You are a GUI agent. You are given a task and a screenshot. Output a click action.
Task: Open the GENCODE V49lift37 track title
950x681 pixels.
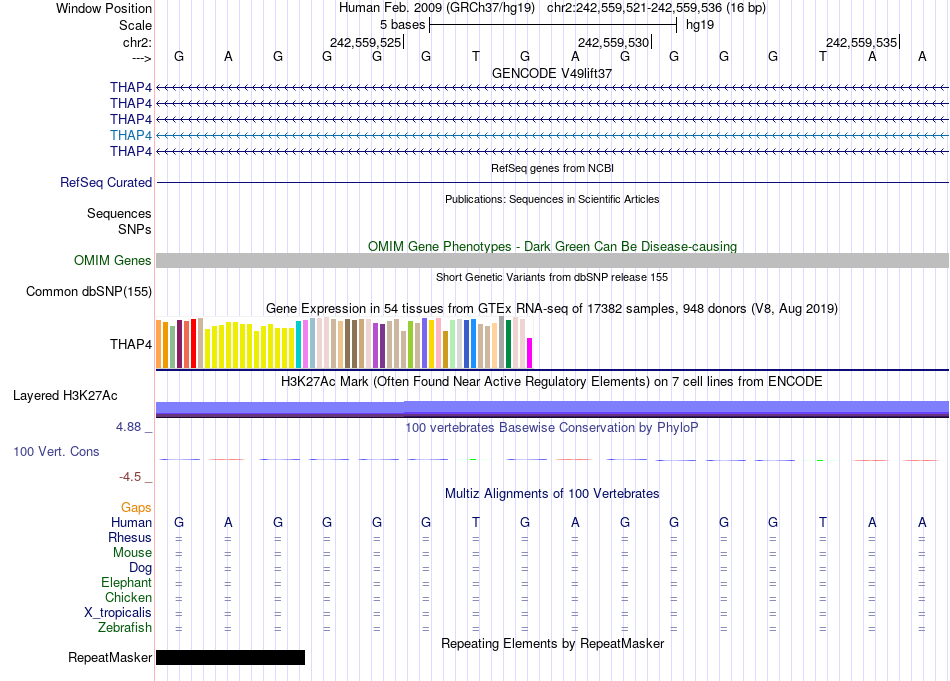tap(552, 73)
